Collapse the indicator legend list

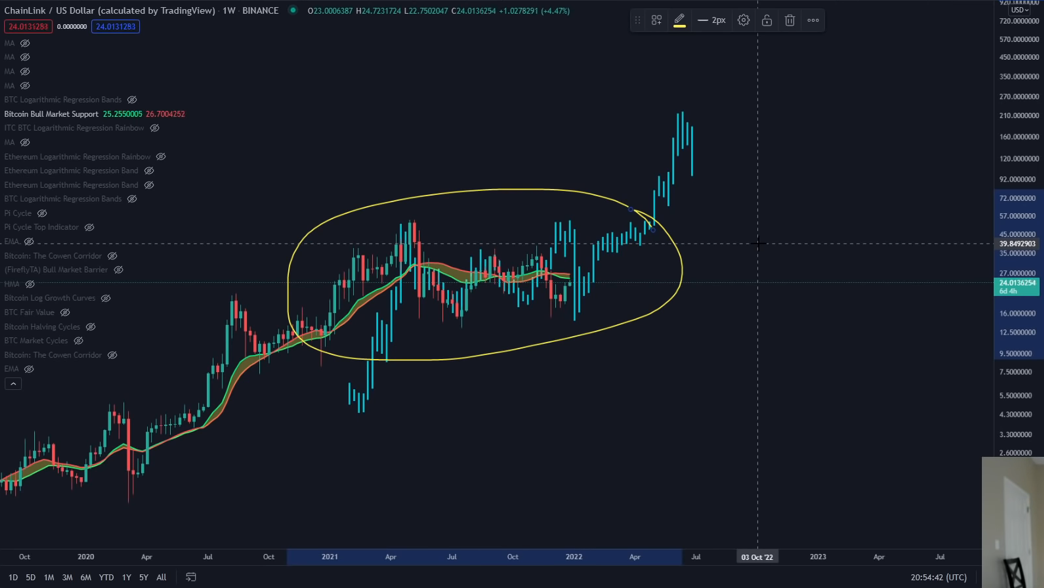tap(13, 384)
